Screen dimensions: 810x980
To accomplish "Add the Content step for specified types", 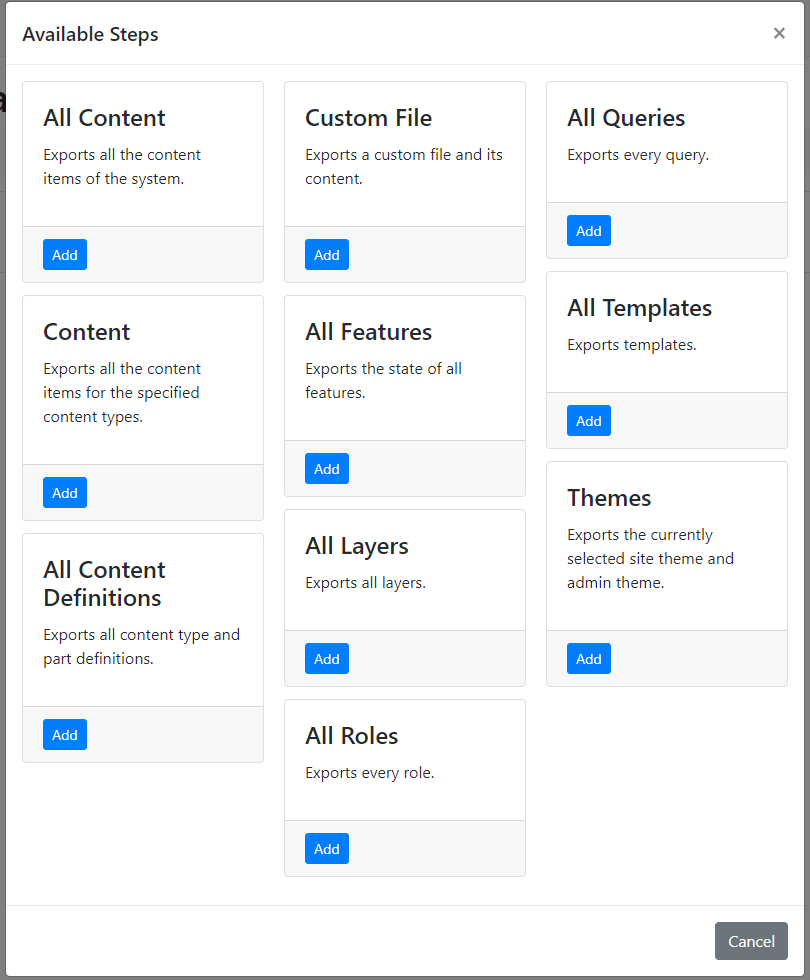I will [x=65, y=492].
